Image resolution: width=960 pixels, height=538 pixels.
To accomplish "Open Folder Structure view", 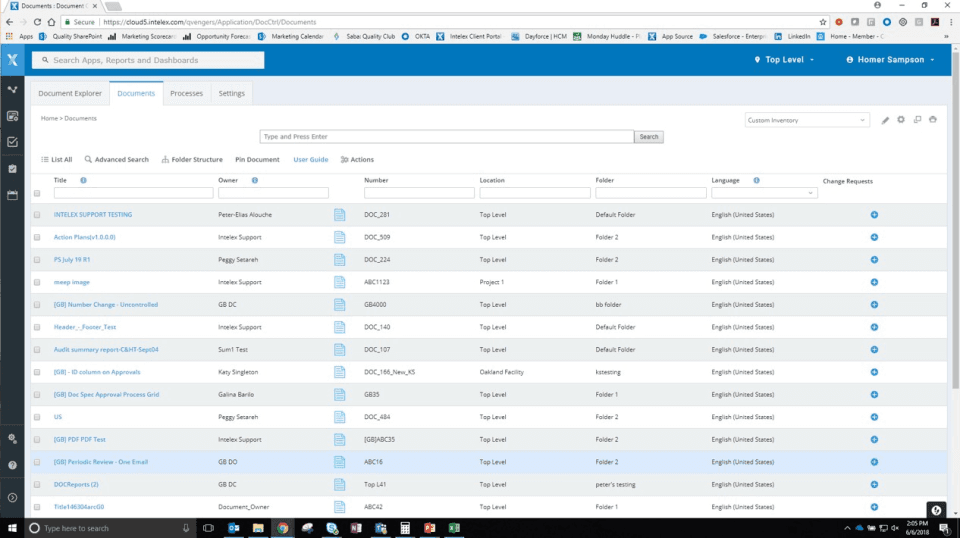I will 192,160.
